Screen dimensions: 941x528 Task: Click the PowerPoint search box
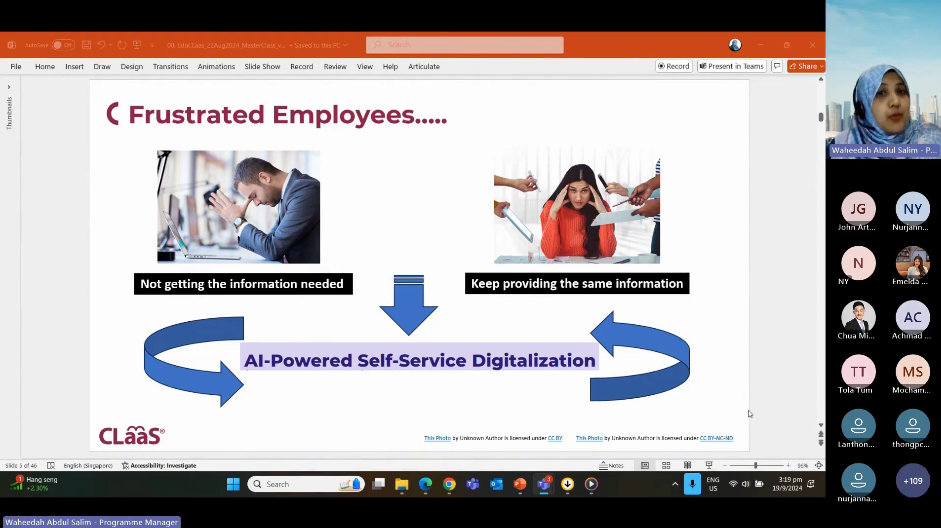464,45
